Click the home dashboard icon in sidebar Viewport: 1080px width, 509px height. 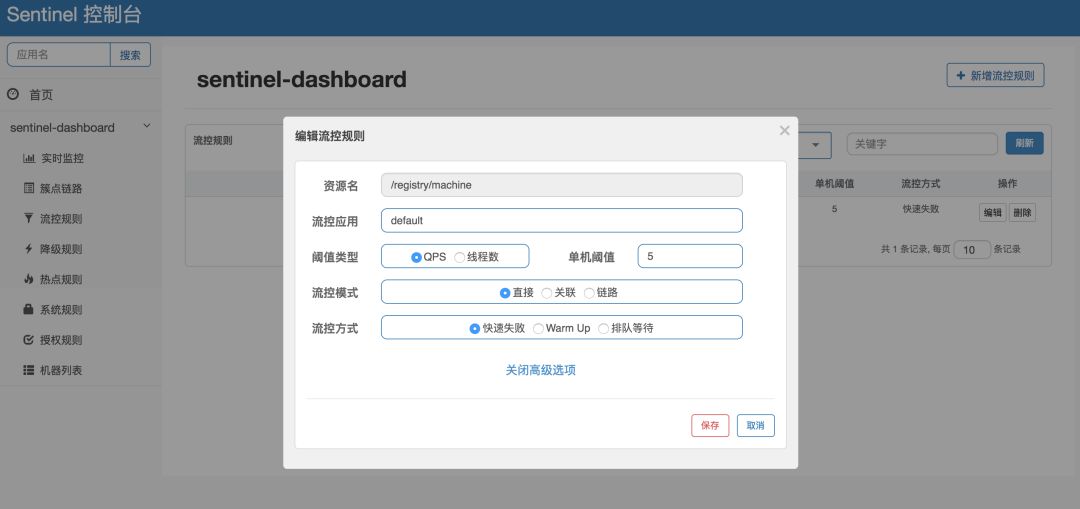click(12, 94)
